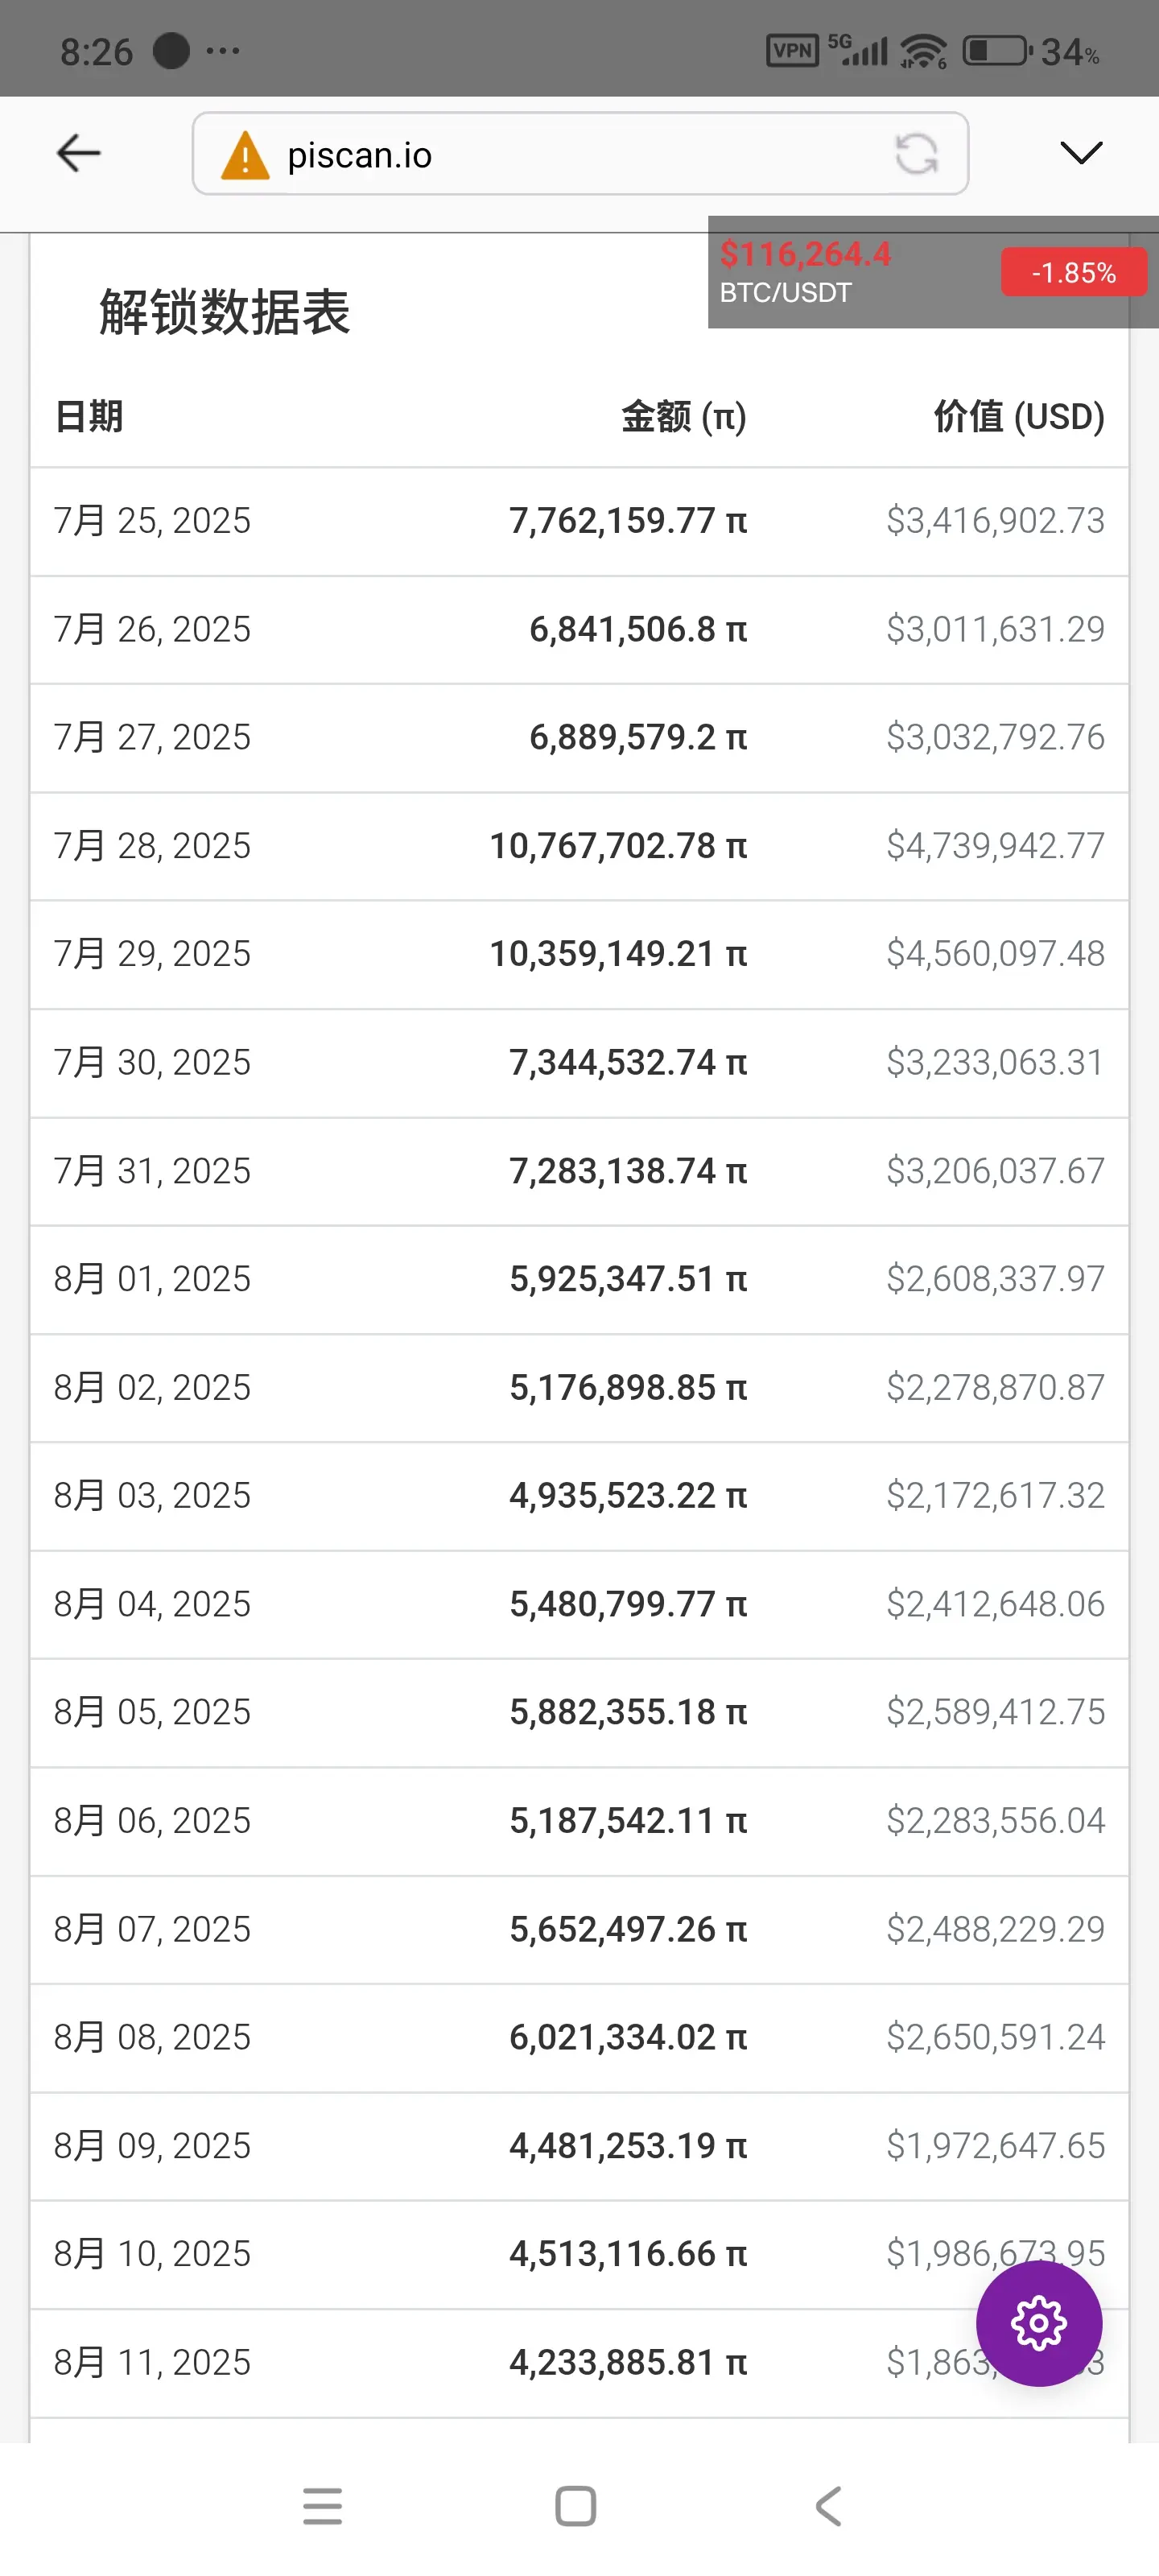Tap the orange security warning triangle
1159x2576 pixels.
coord(245,155)
